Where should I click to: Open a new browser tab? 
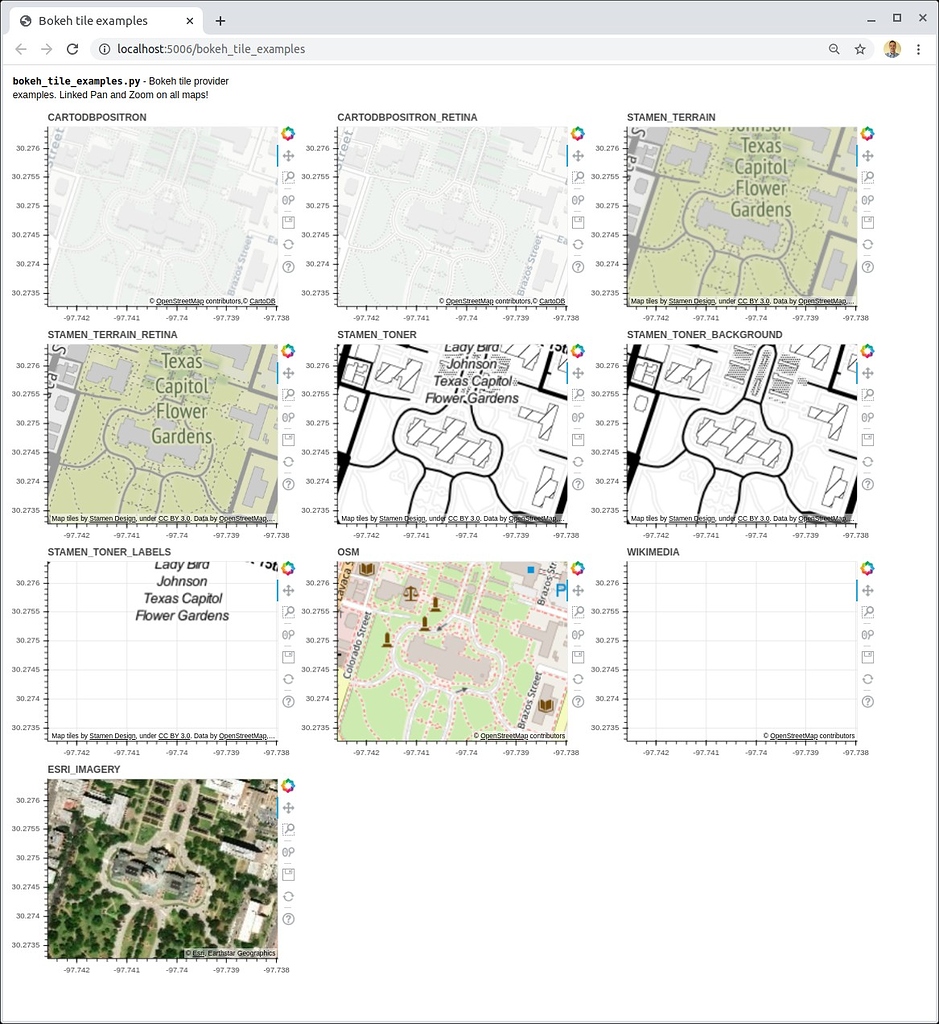(x=220, y=20)
